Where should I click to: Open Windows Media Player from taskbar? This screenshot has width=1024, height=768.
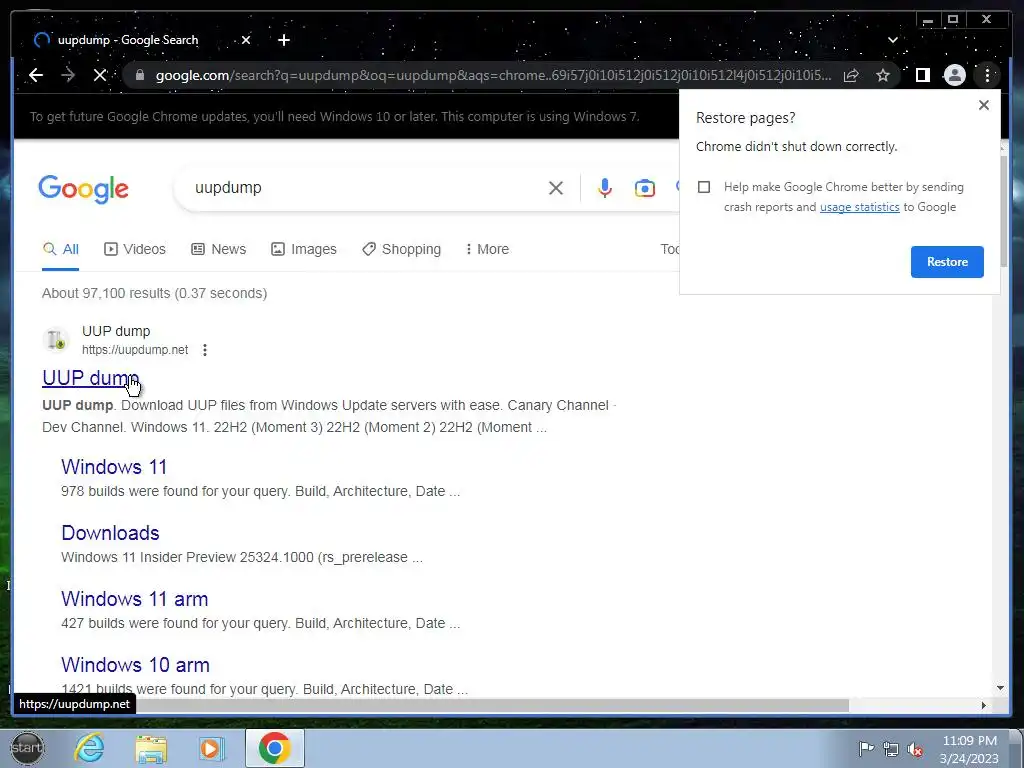point(211,749)
